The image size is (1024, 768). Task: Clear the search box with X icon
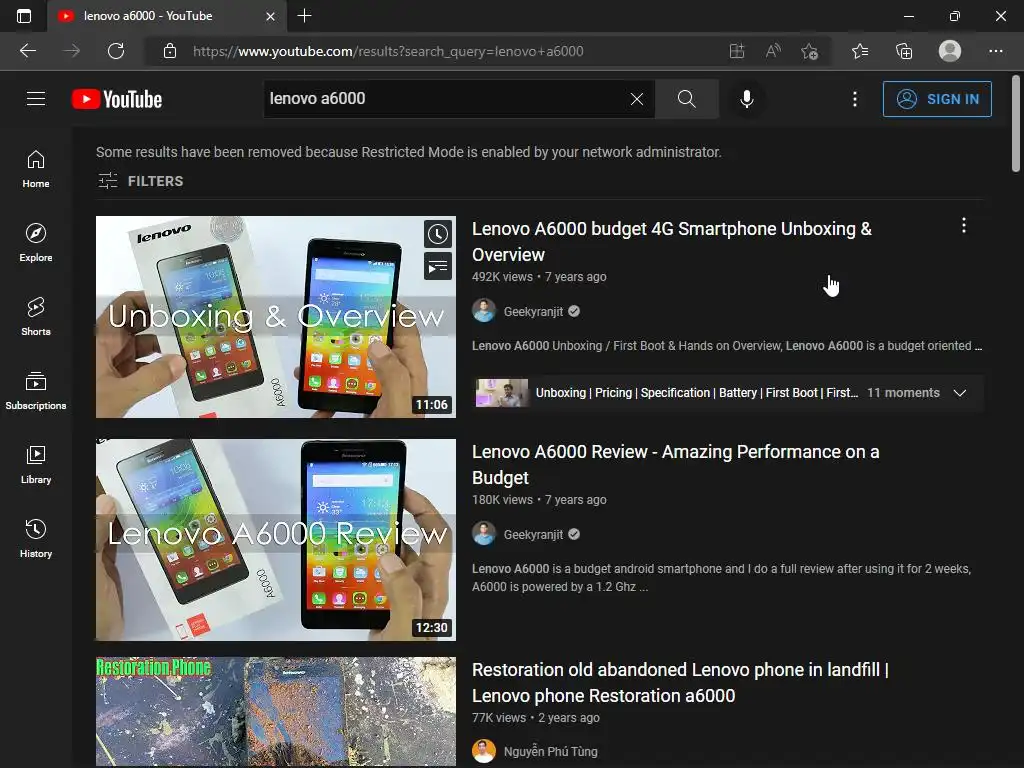[637, 99]
